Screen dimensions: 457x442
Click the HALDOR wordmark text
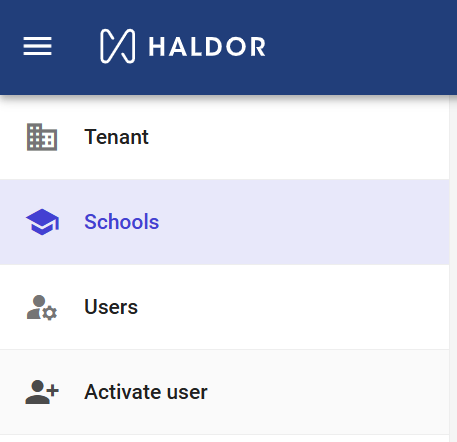click(x=207, y=46)
